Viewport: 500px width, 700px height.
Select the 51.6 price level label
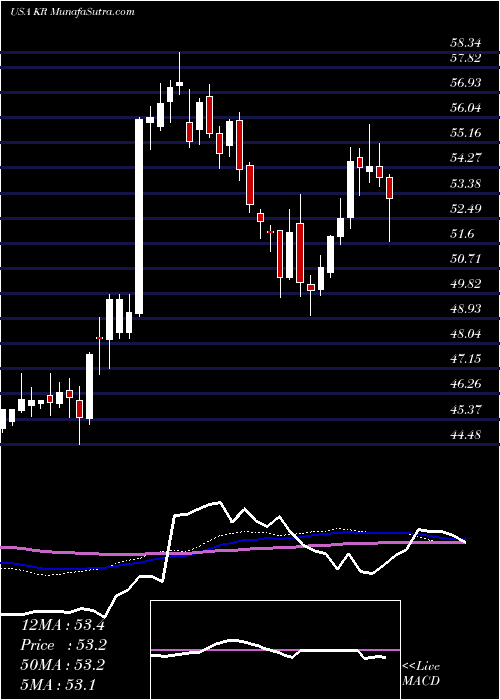point(462,233)
